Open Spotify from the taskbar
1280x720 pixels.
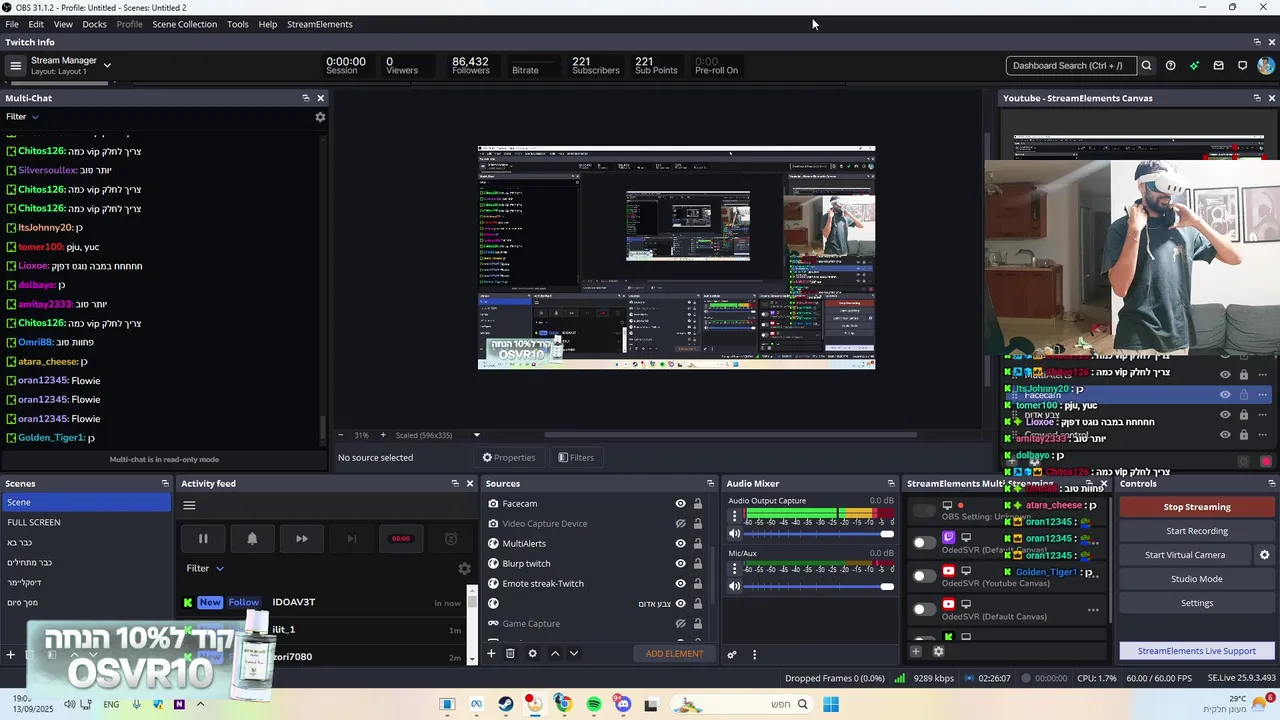594,704
